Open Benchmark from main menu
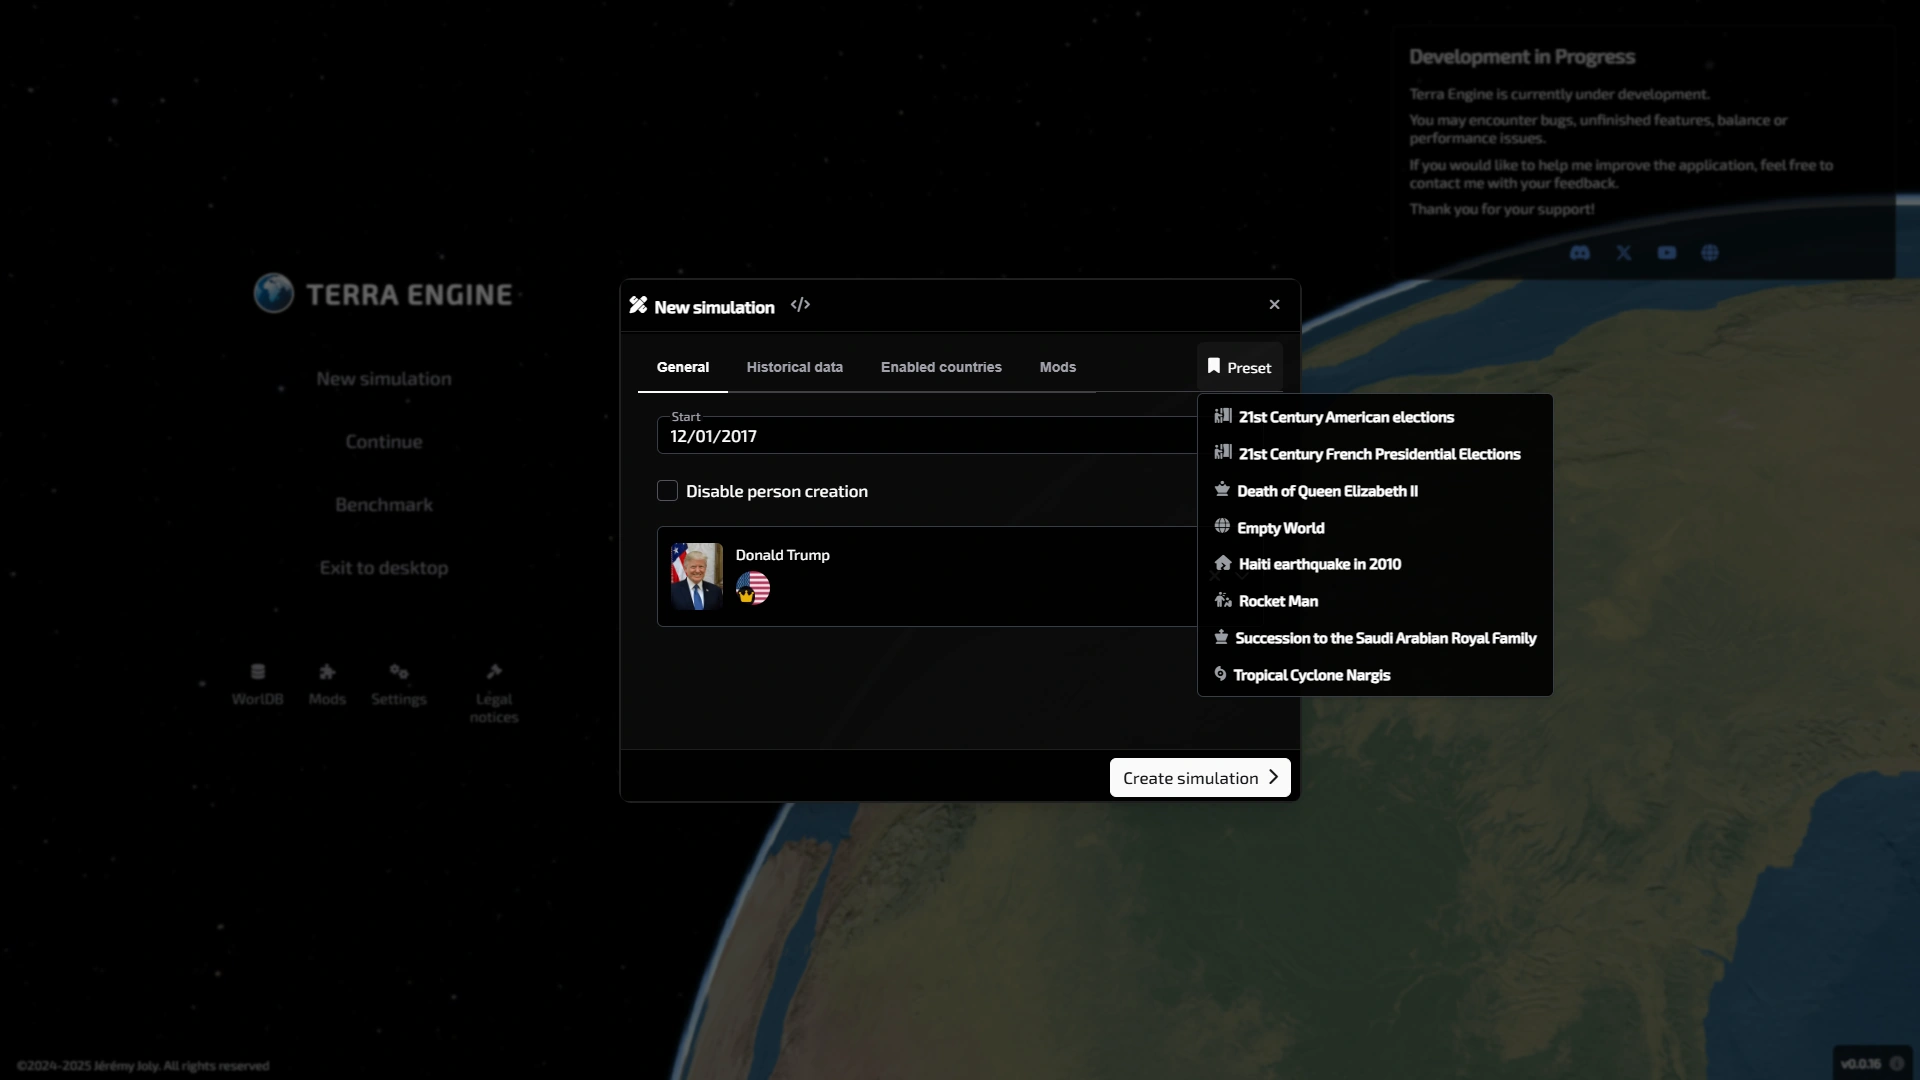This screenshot has width=1920, height=1080. pyautogui.click(x=384, y=505)
